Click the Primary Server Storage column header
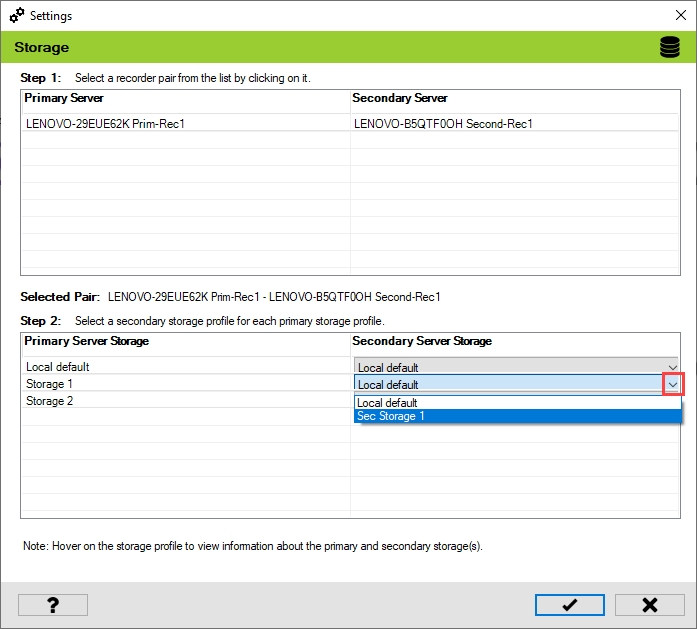697x629 pixels. point(86,341)
